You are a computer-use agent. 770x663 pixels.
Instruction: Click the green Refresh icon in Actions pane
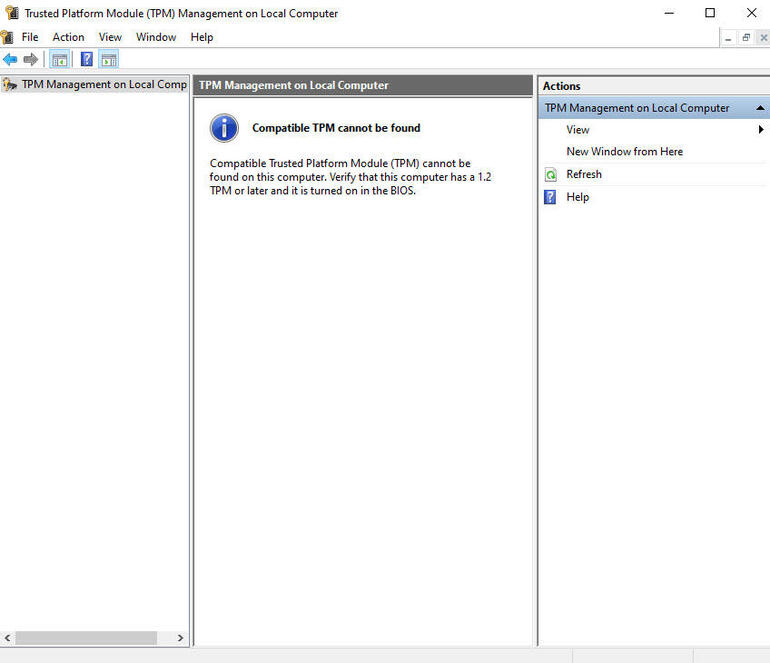[550, 174]
